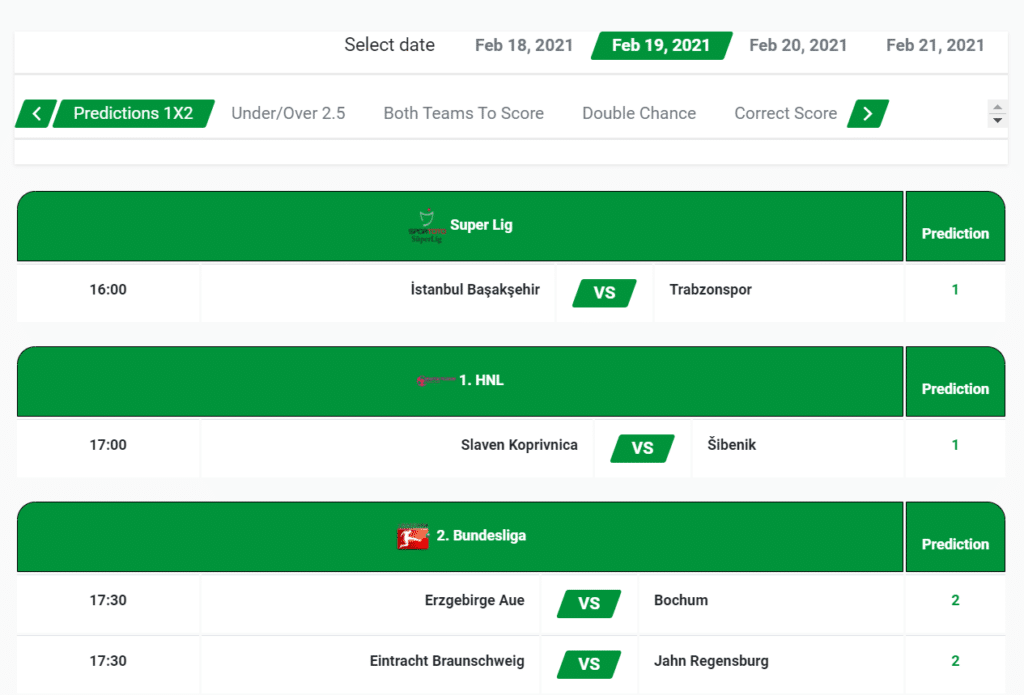
Task: Click the Erzgebirge Aue team name
Action: pyautogui.click(x=475, y=600)
